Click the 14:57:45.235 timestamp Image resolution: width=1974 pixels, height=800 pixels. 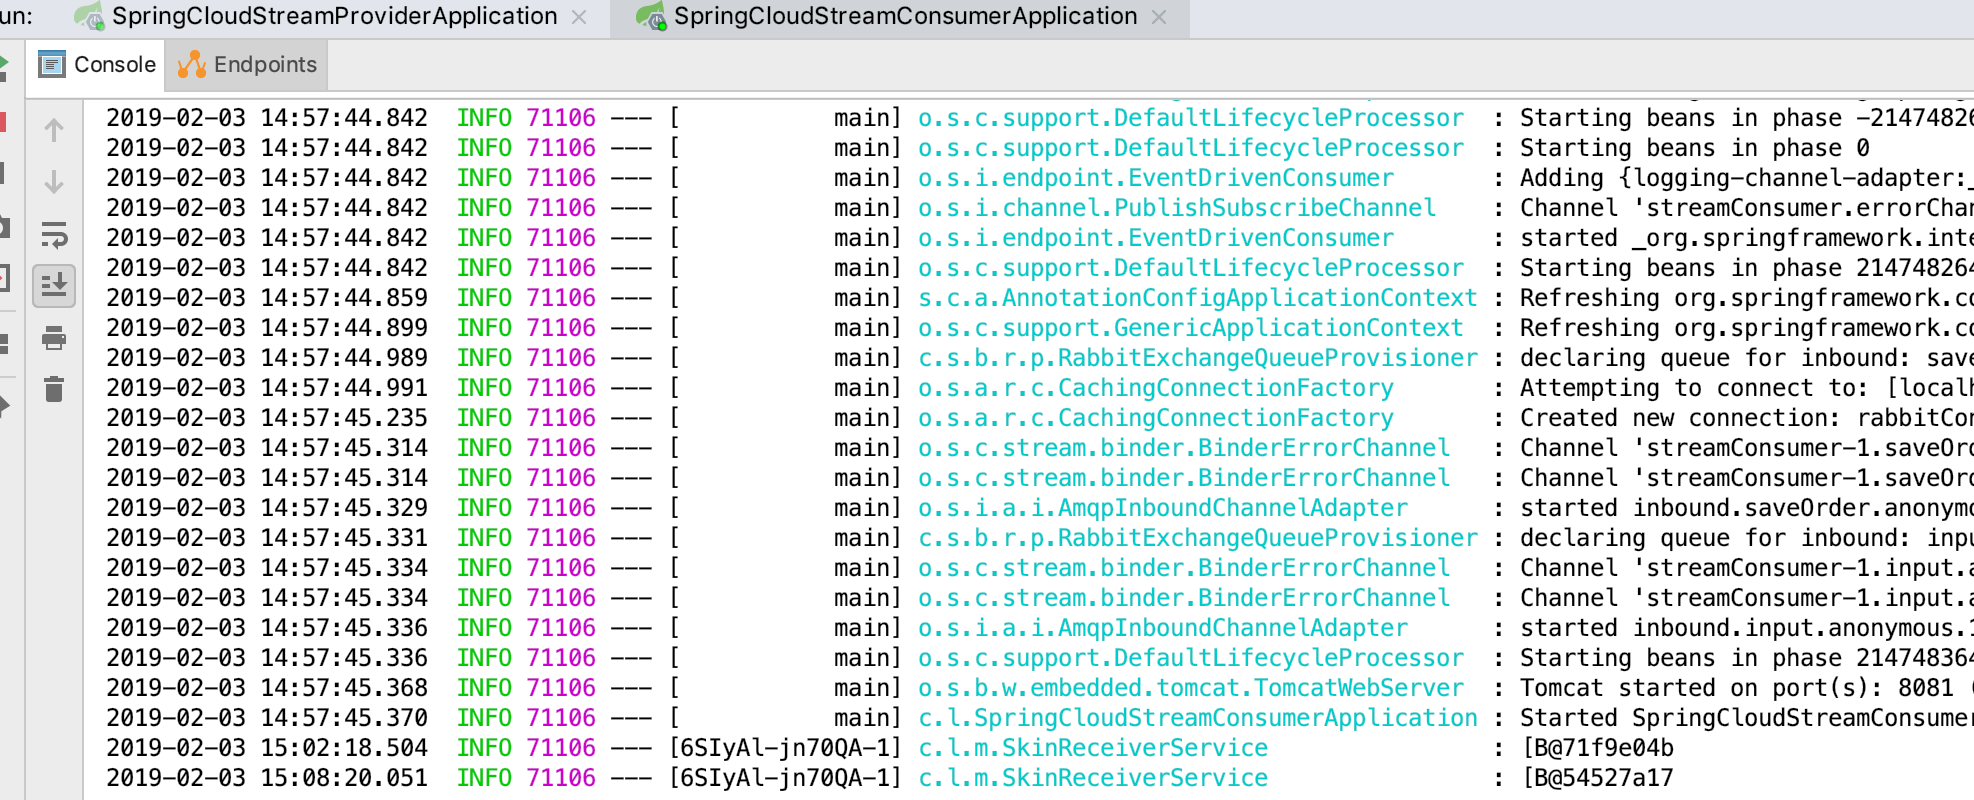click(344, 418)
